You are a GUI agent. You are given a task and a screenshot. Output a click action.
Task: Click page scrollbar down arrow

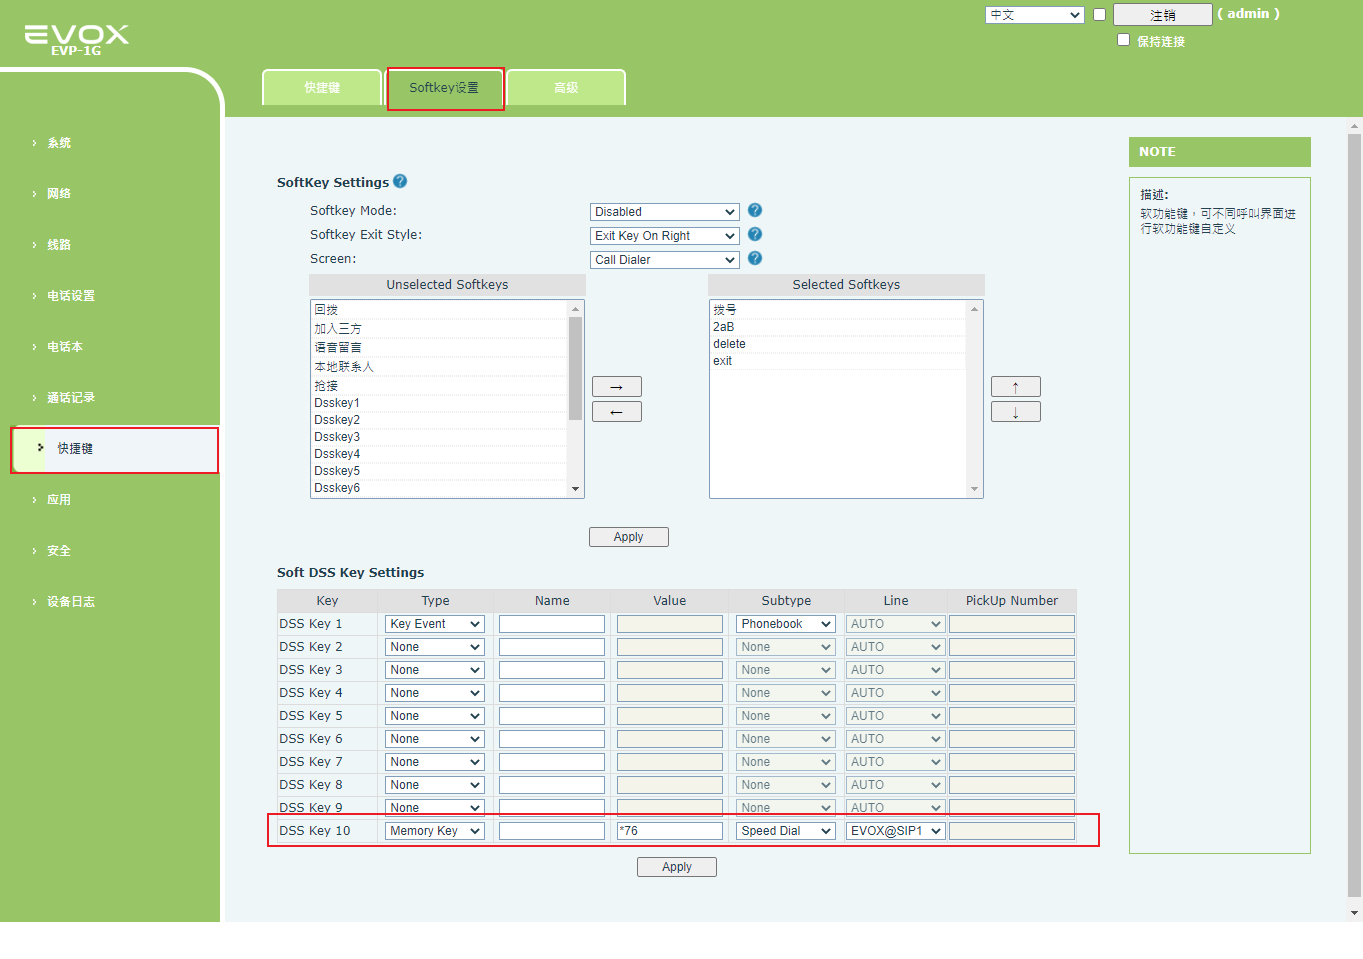(1355, 913)
